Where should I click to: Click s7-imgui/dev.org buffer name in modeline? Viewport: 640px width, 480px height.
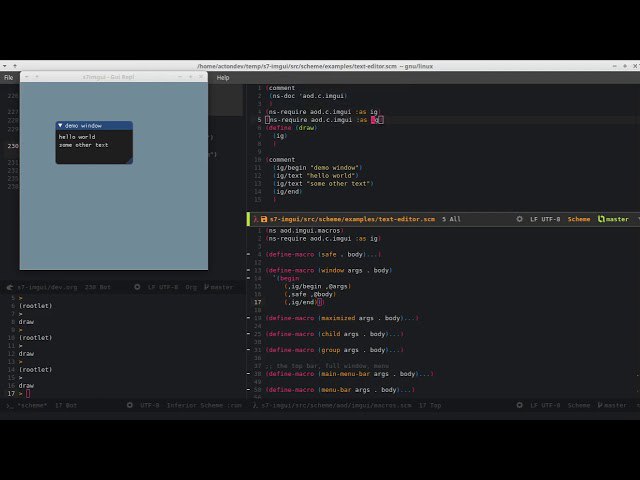pos(47,287)
